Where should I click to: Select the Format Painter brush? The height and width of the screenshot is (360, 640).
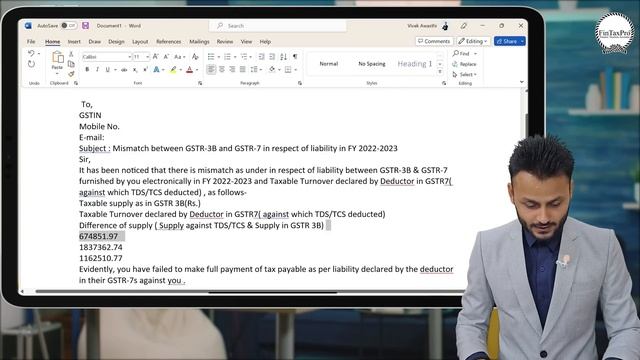(71, 74)
